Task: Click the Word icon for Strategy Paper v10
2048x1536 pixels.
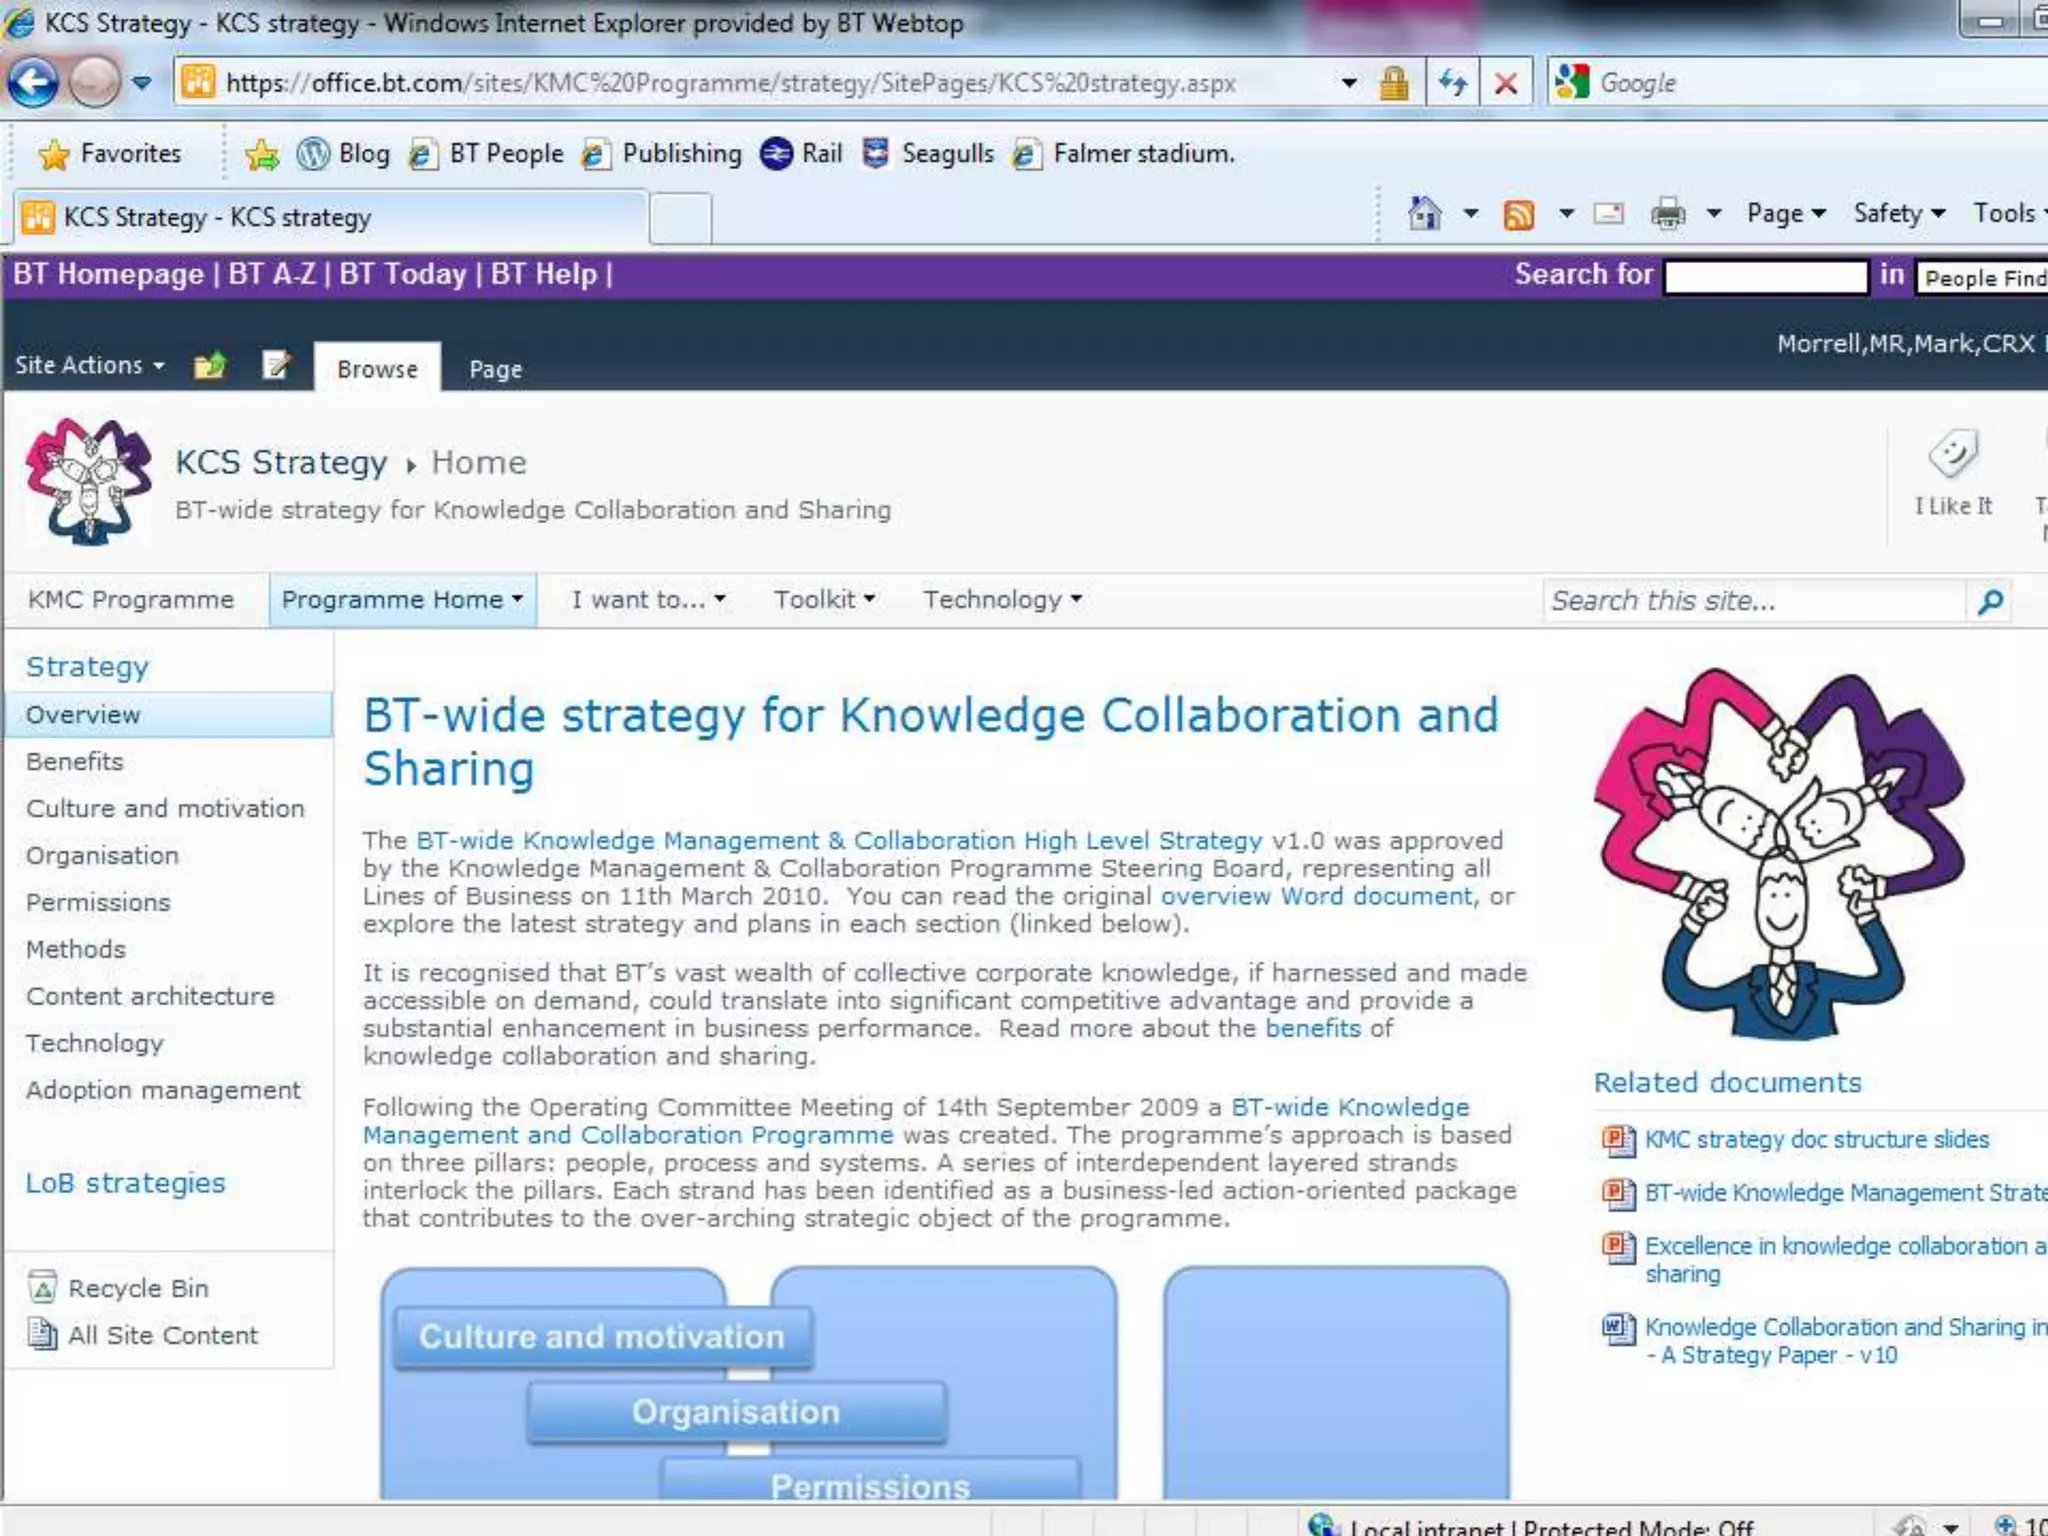Action: tap(1617, 1329)
